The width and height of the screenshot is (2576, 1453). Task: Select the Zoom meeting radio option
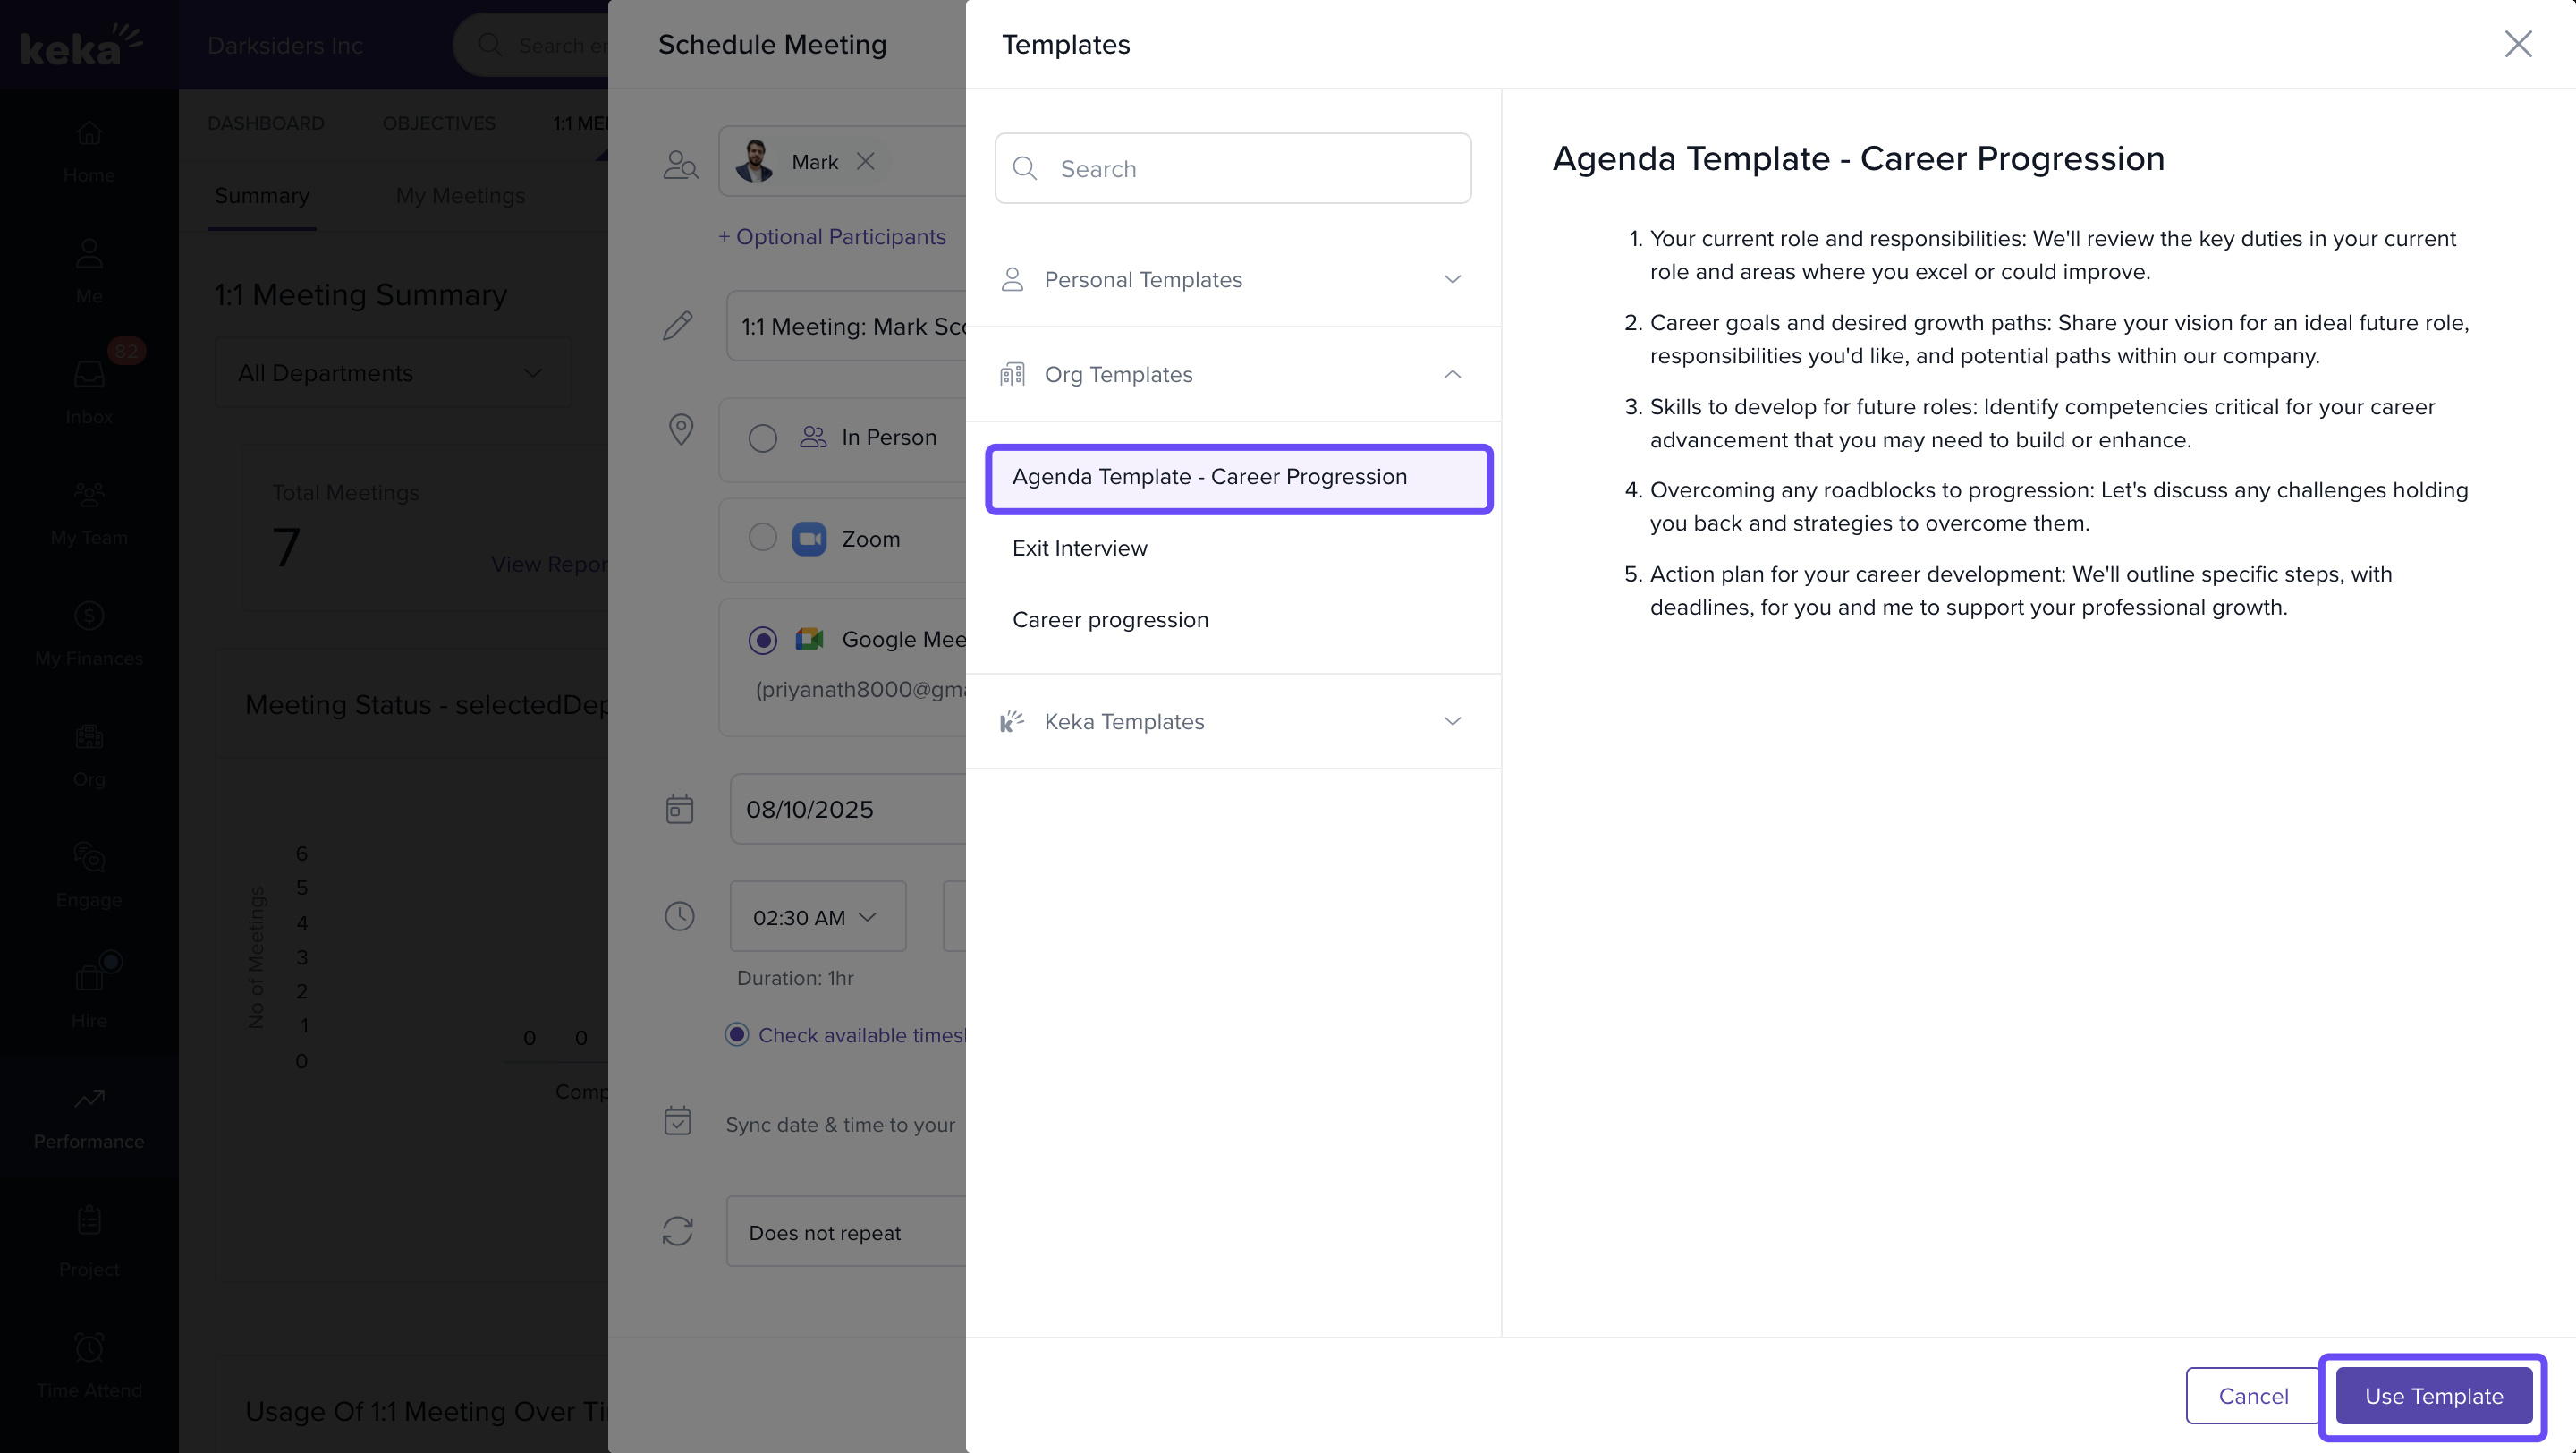763,538
